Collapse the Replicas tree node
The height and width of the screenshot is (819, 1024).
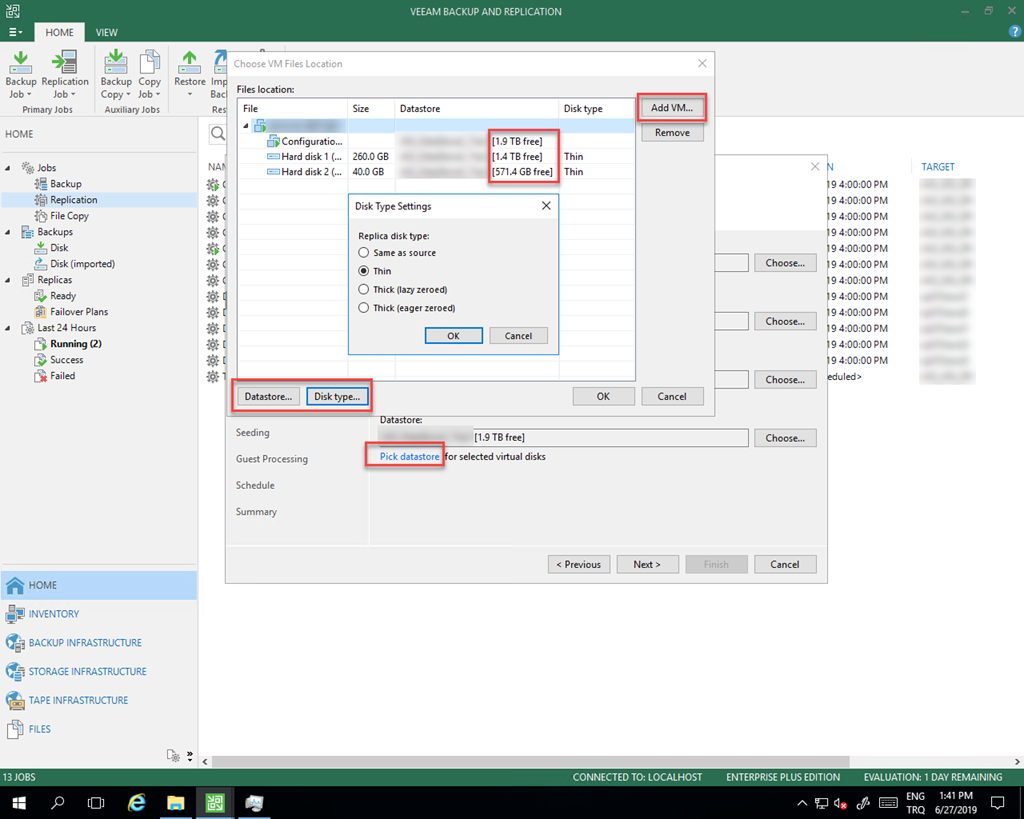pyautogui.click(x=8, y=280)
